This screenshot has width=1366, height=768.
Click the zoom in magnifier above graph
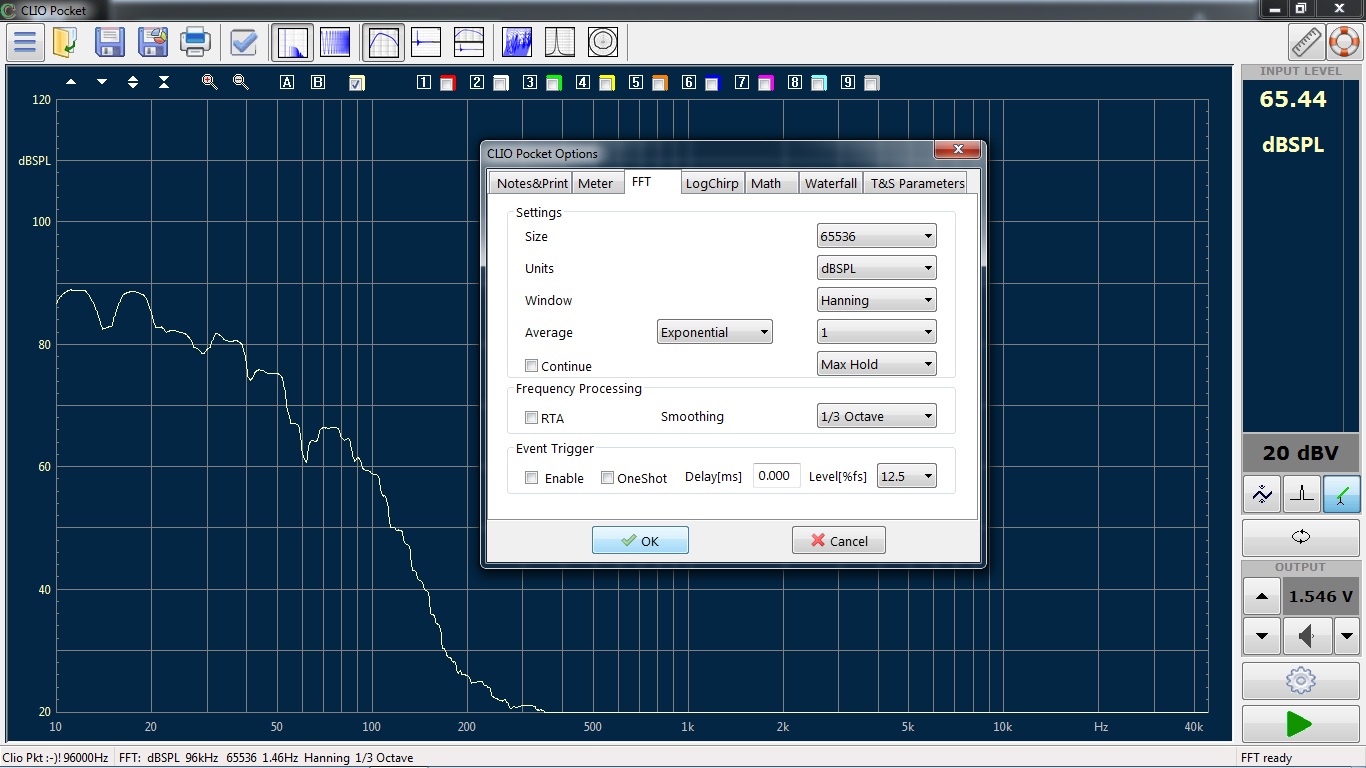pos(209,82)
